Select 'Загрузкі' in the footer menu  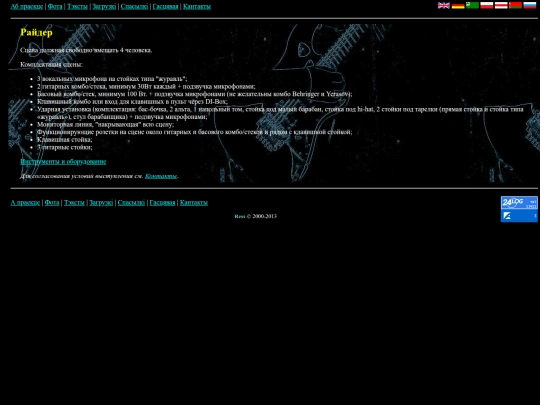coord(101,202)
